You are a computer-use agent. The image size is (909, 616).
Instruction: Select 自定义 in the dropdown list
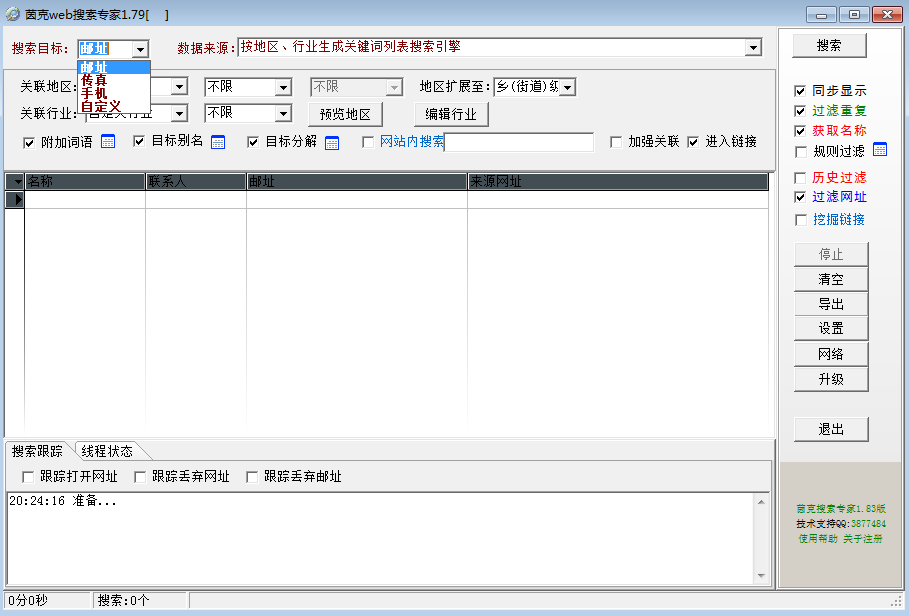coord(114,106)
